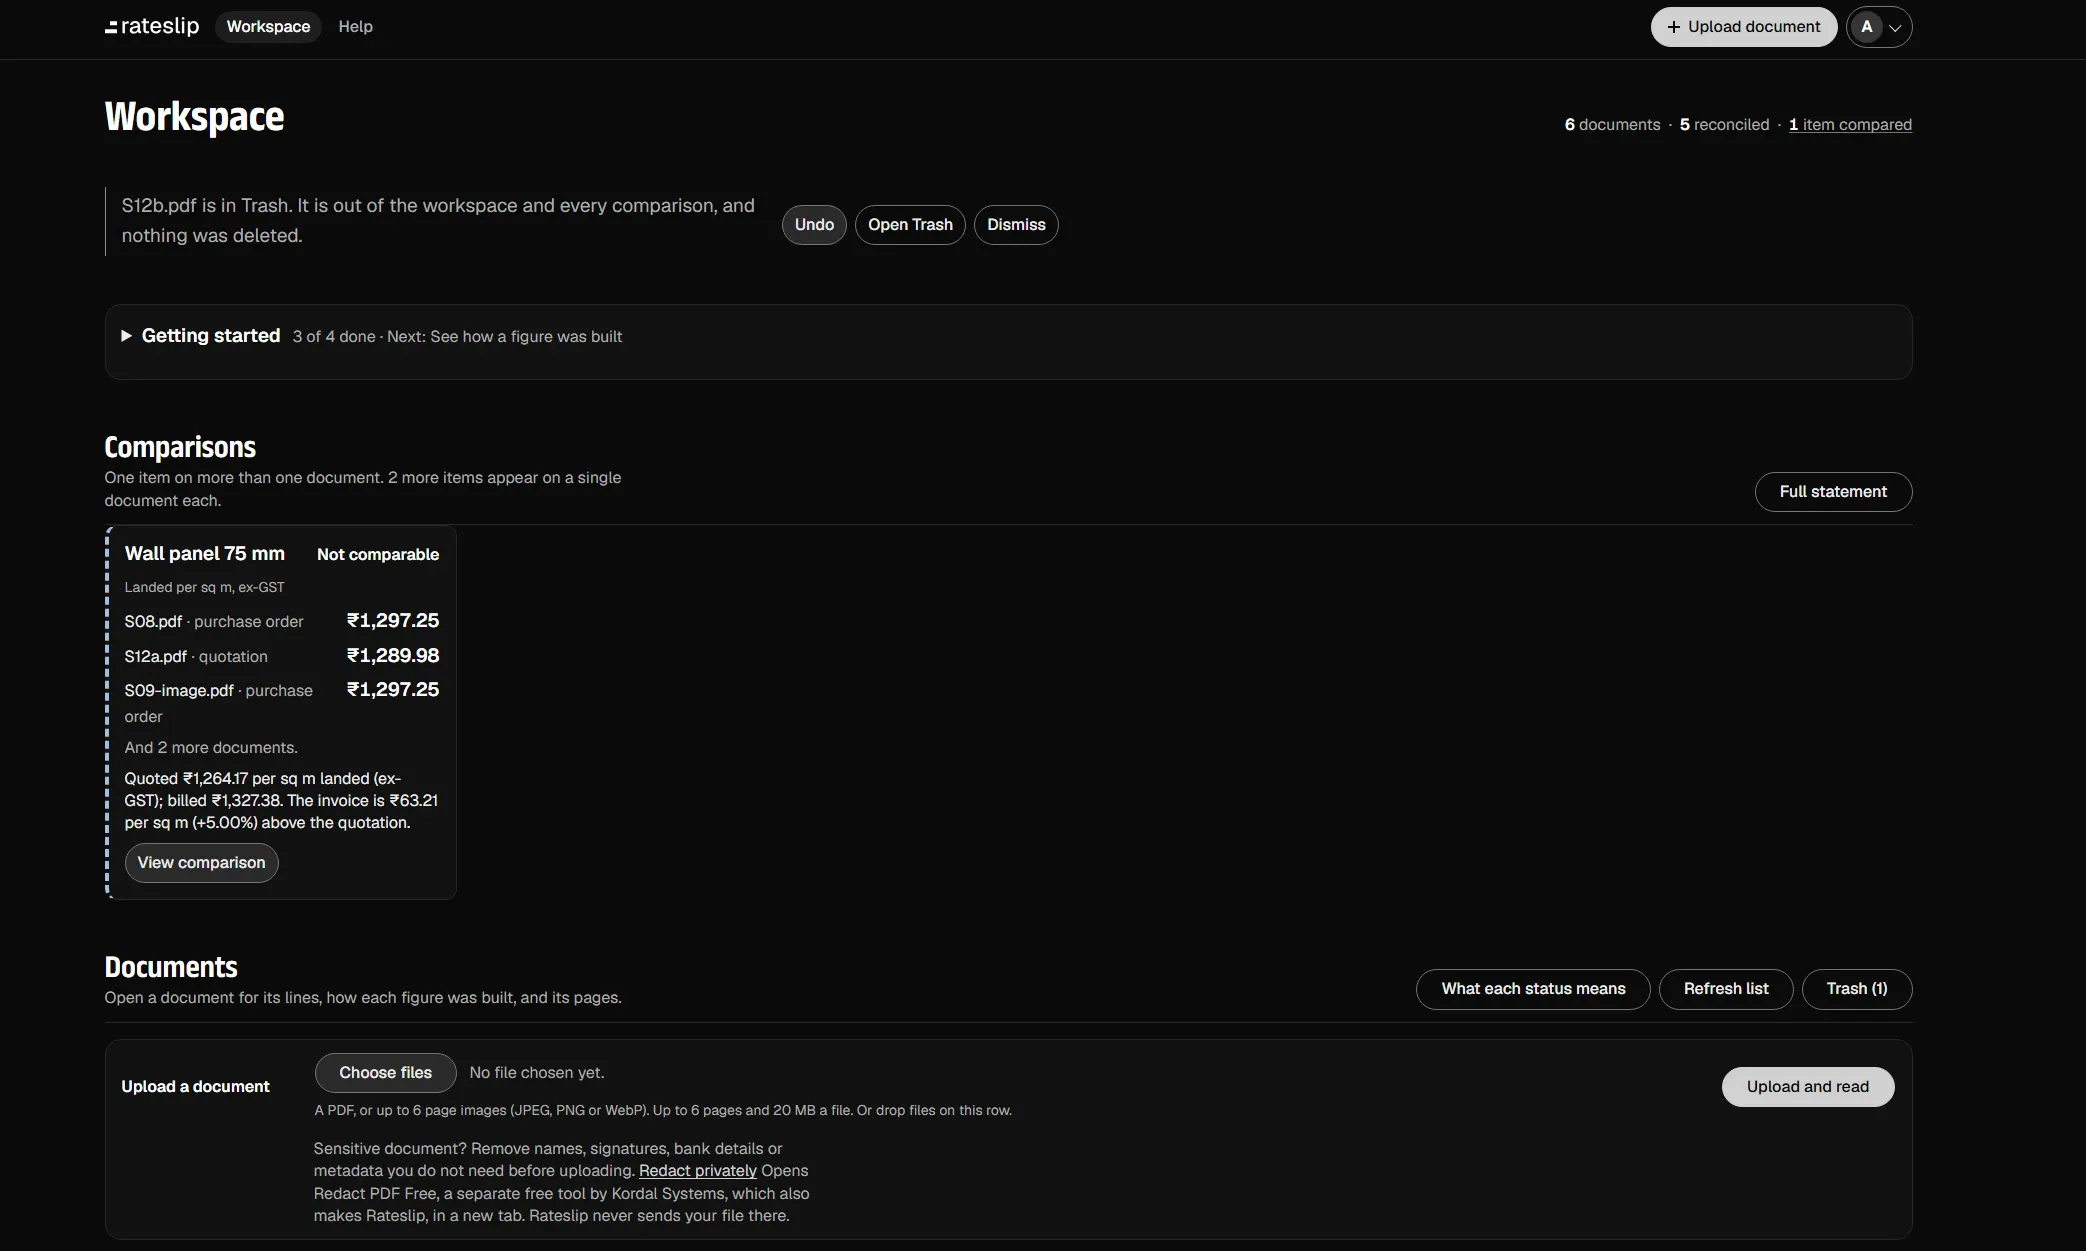Open What each status means
The image size is (2086, 1251).
pos(1533,989)
